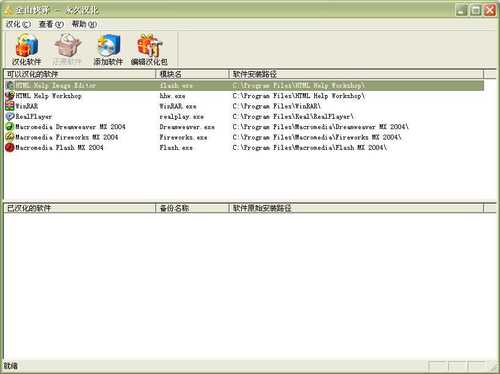Click the C:\Program Files\Real\RealPlayer\ path cell

293,116
